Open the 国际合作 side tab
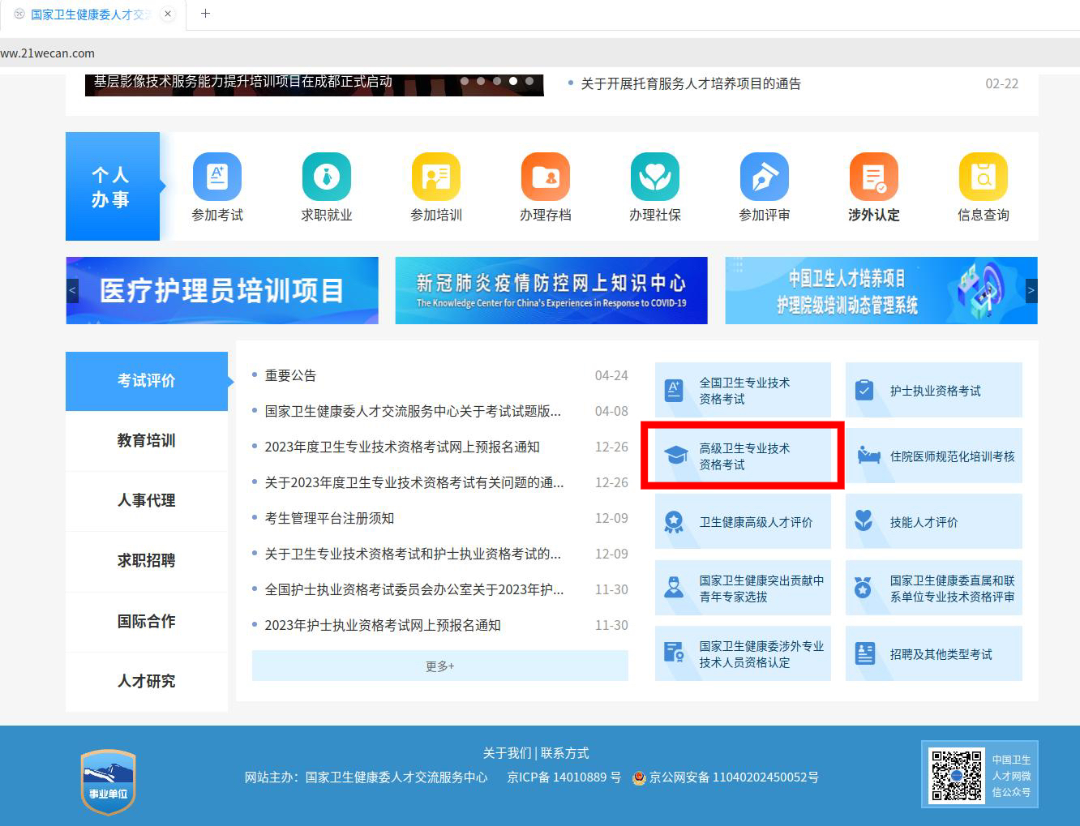 (x=146, y=621)
